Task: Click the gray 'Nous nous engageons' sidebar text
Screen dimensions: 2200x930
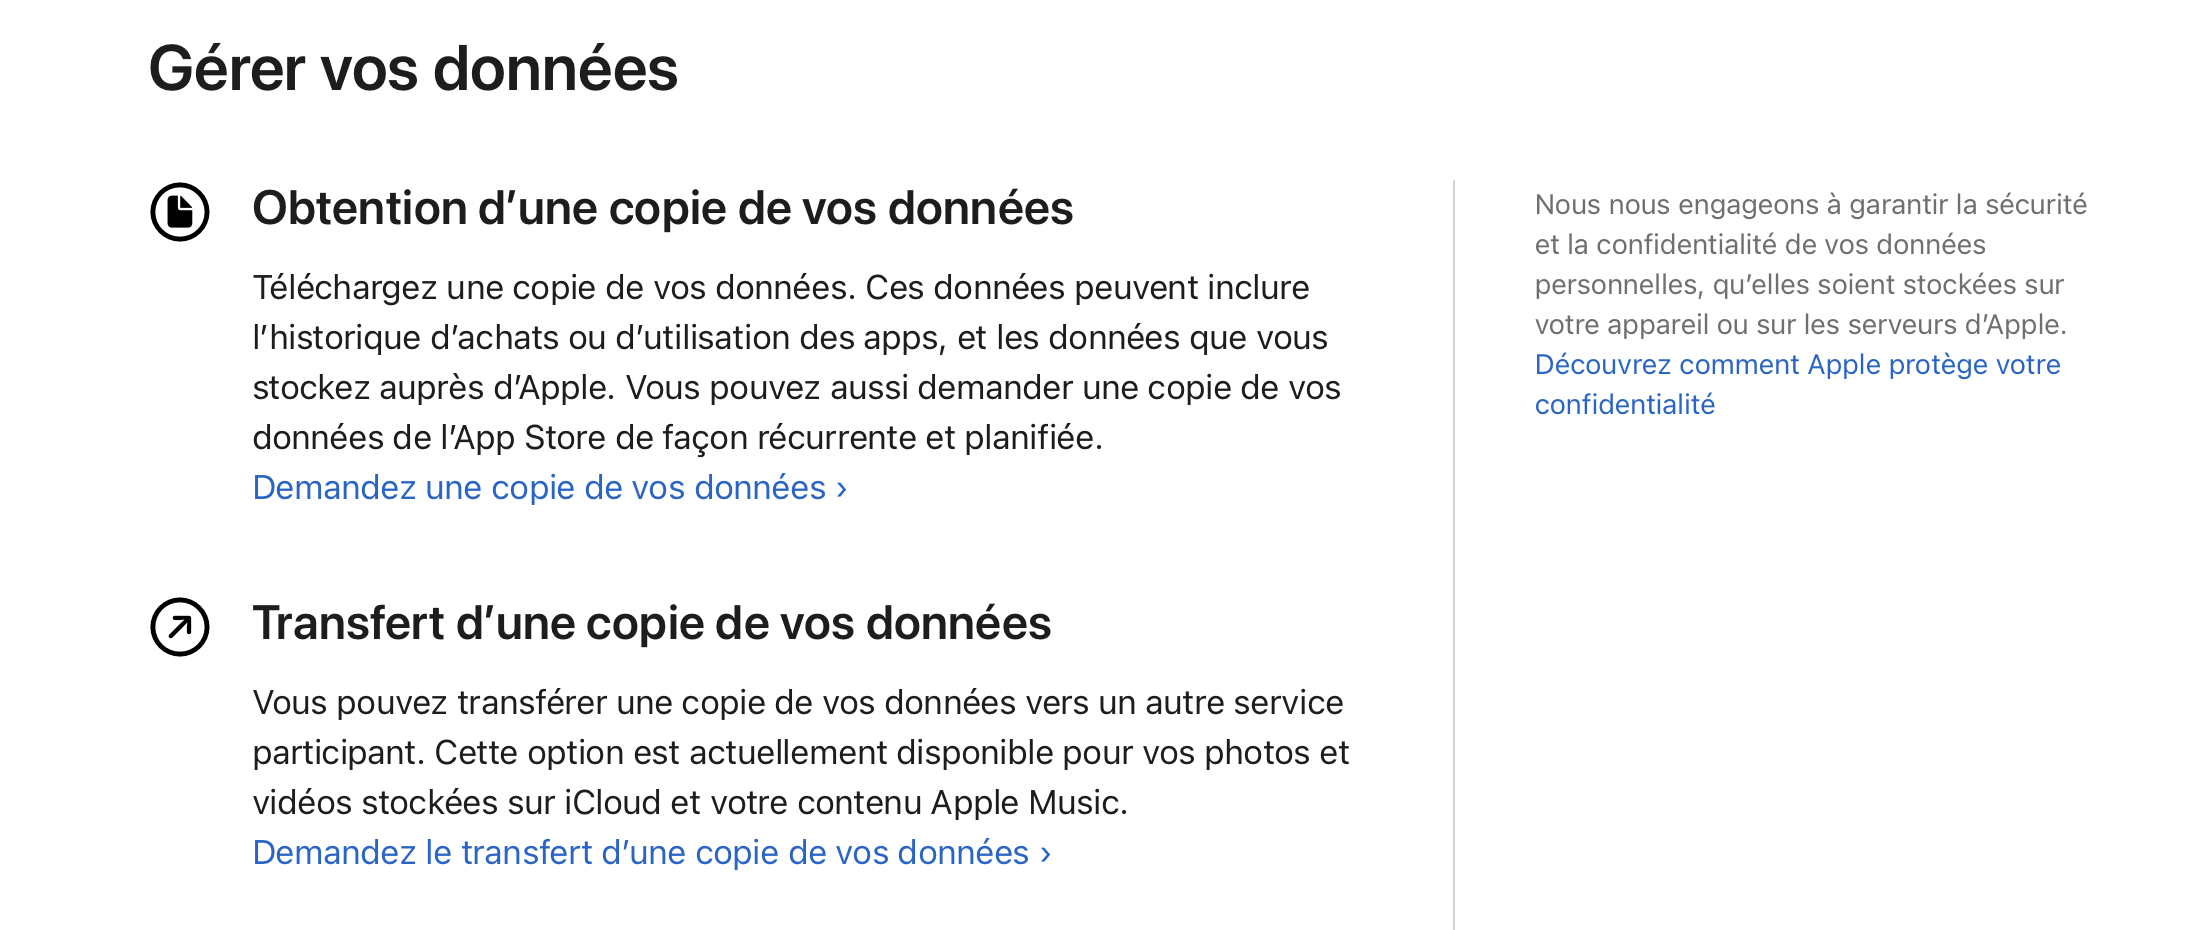Action: pos(1810,264)
